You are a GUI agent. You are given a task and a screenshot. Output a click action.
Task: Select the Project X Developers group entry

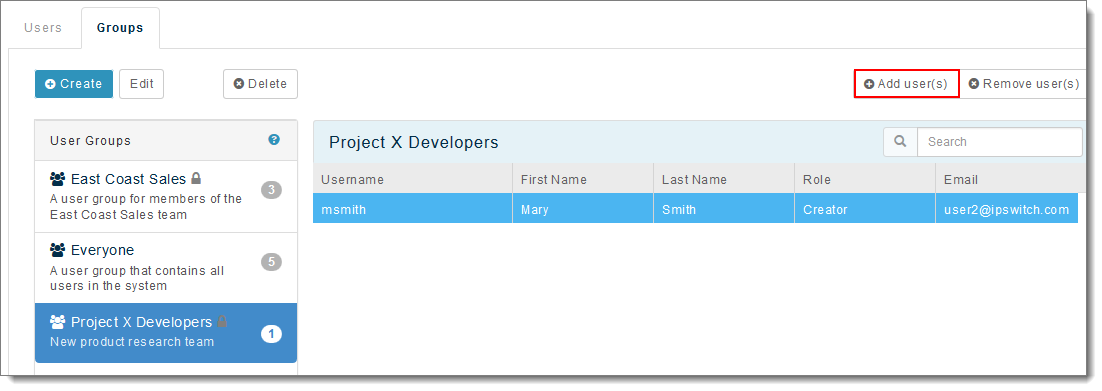[x=166, y=333]
